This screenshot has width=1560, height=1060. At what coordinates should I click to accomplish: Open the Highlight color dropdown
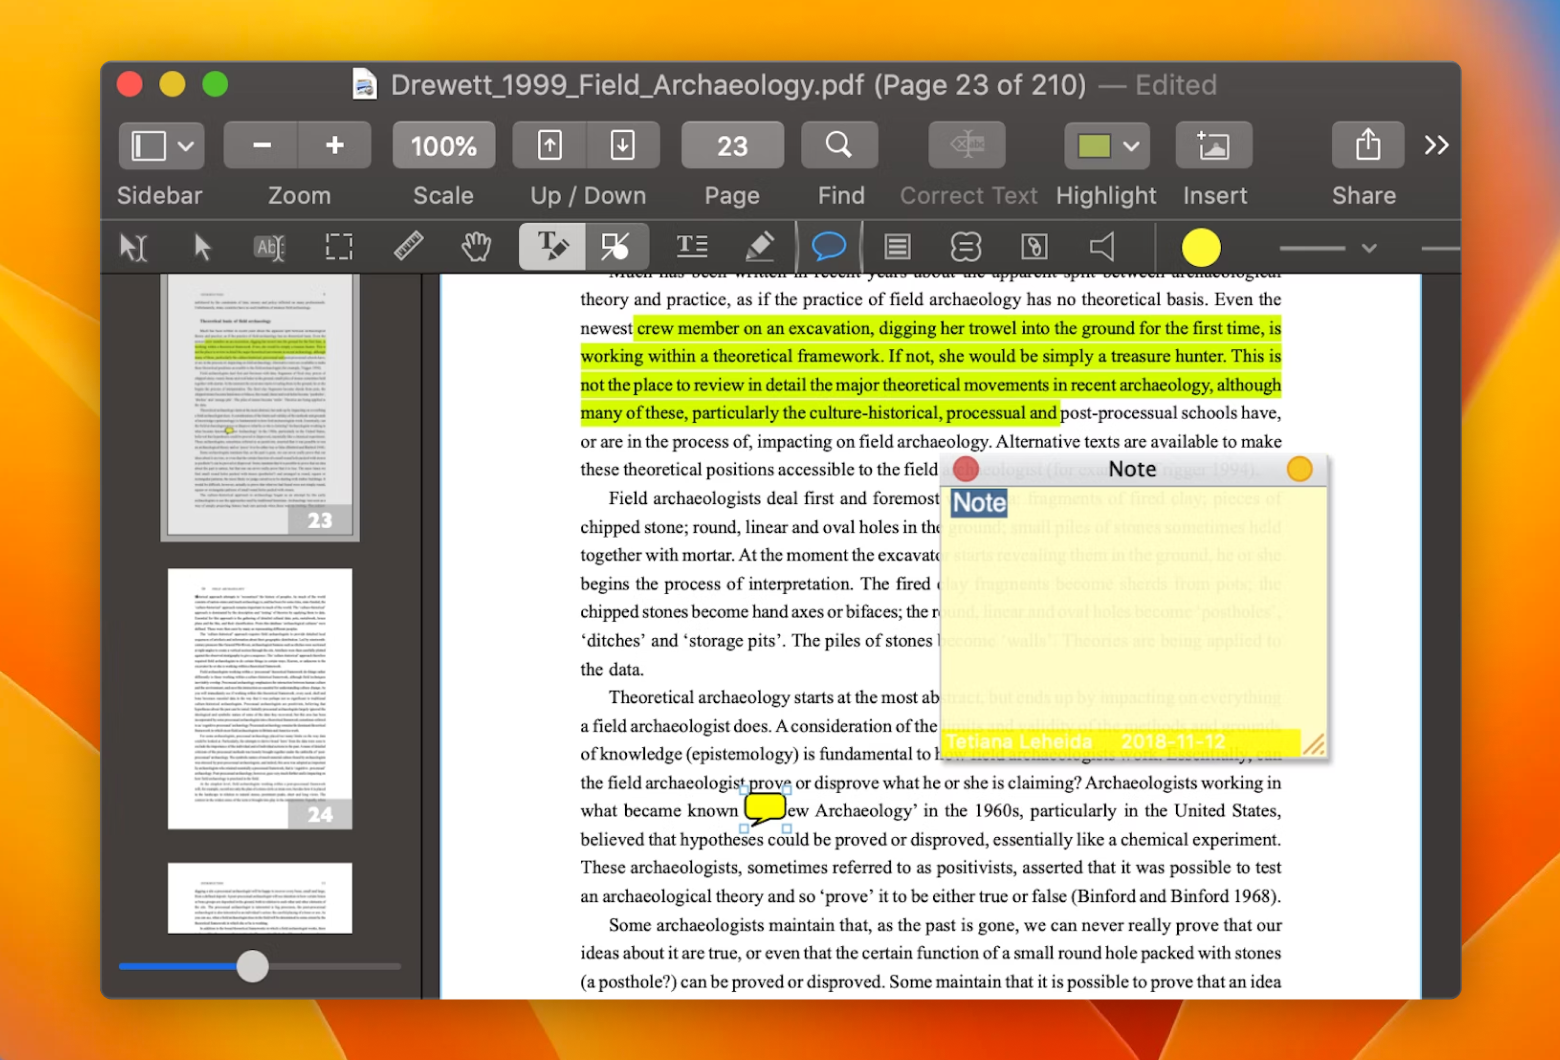(x=1130, y=144)
